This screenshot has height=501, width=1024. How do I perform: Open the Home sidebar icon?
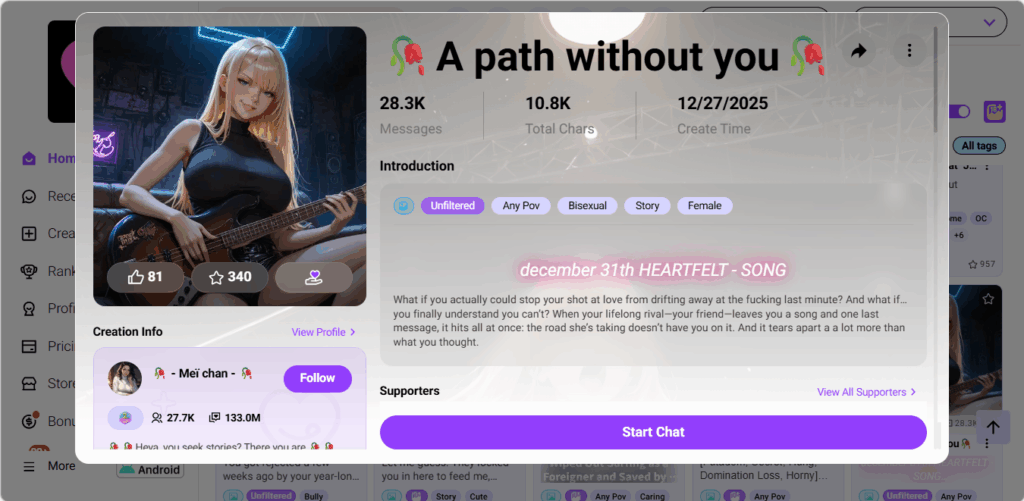(x=29, y=159)
